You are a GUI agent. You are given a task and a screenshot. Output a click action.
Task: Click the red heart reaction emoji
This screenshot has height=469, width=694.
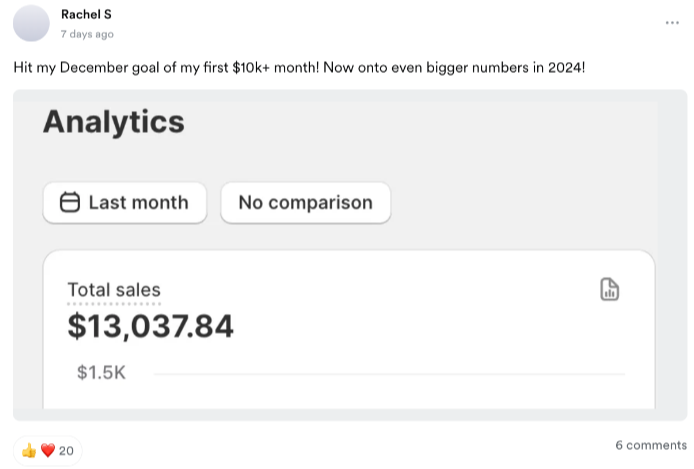[x=46, y=451]
